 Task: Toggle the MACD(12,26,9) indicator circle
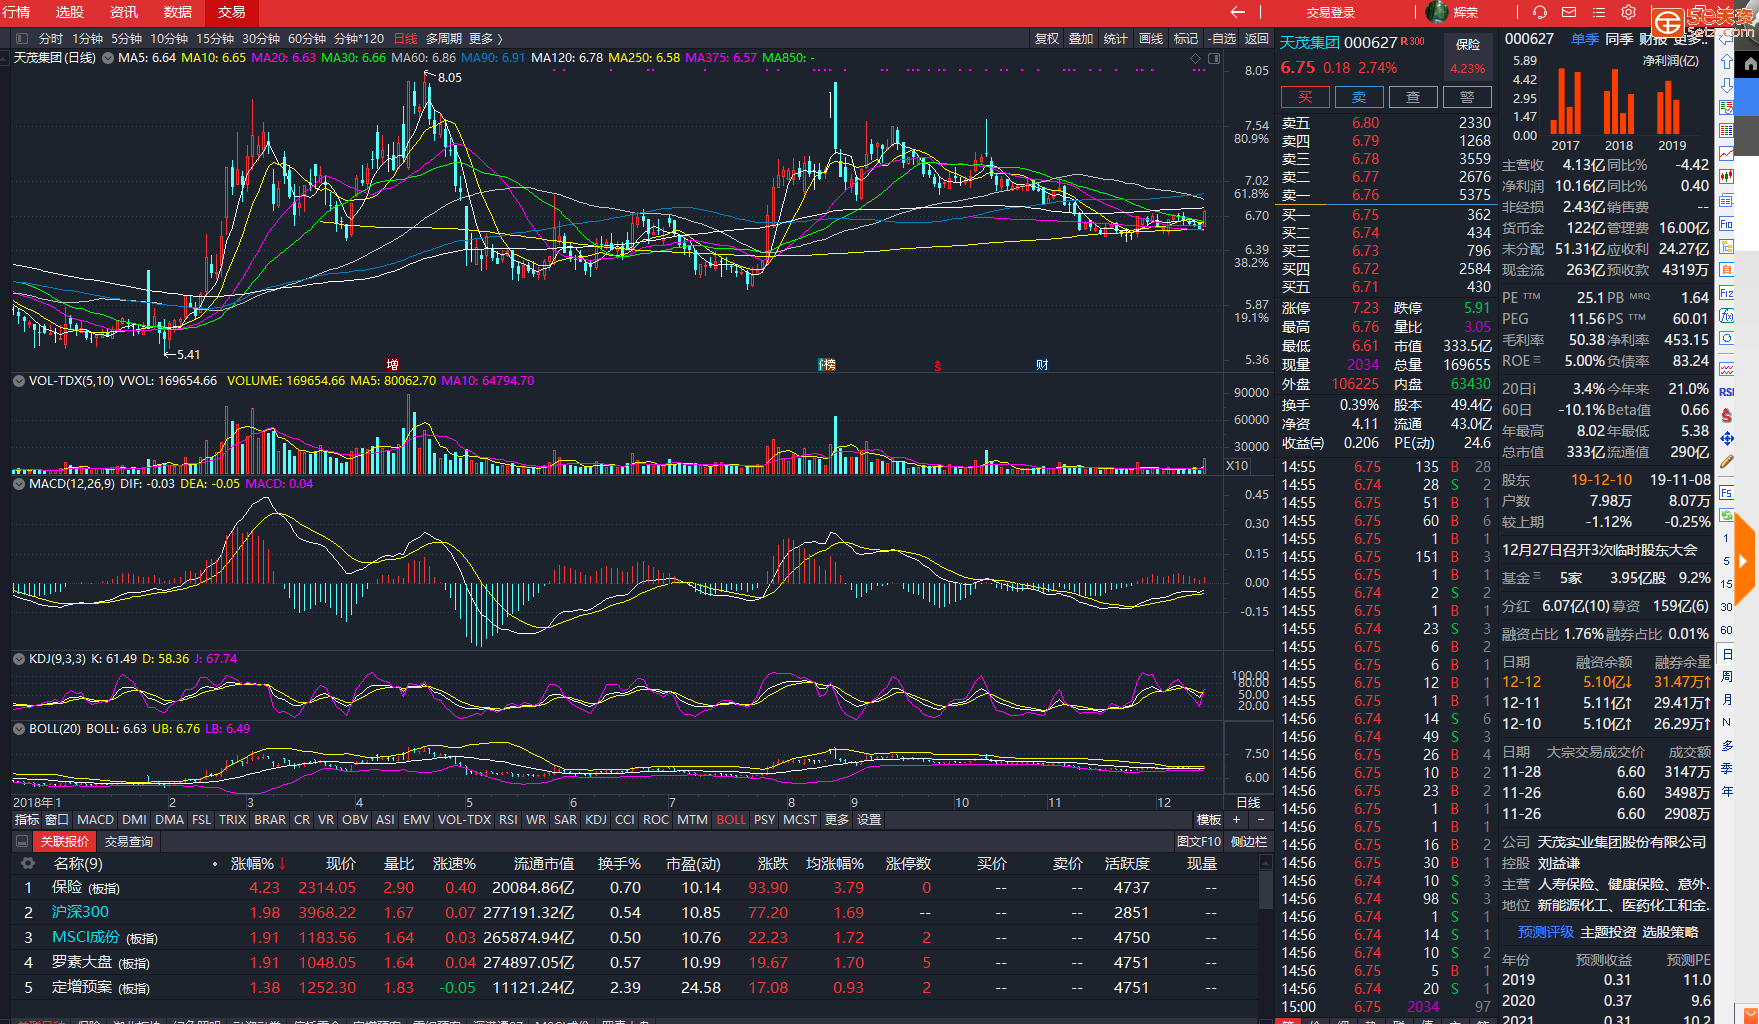coord(18,484)
